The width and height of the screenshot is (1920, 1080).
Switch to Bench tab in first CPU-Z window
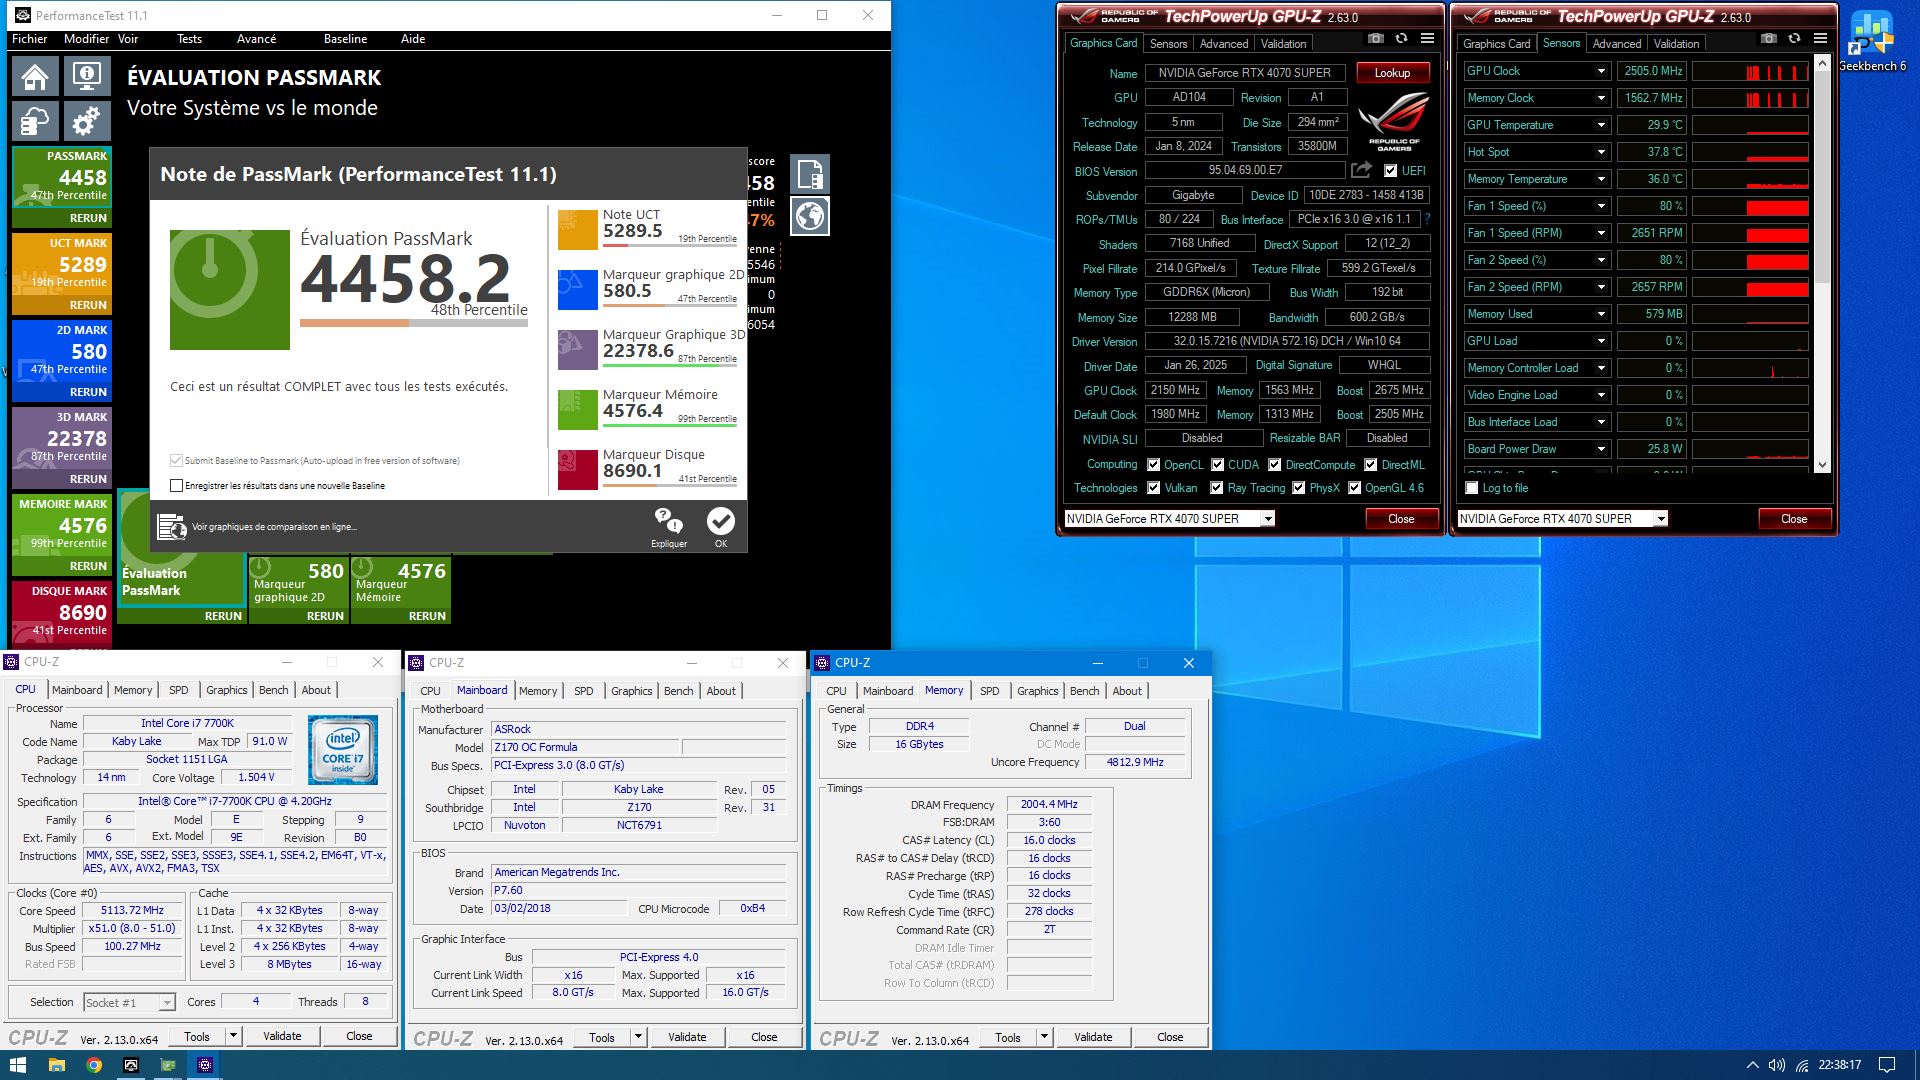point(273,690)
